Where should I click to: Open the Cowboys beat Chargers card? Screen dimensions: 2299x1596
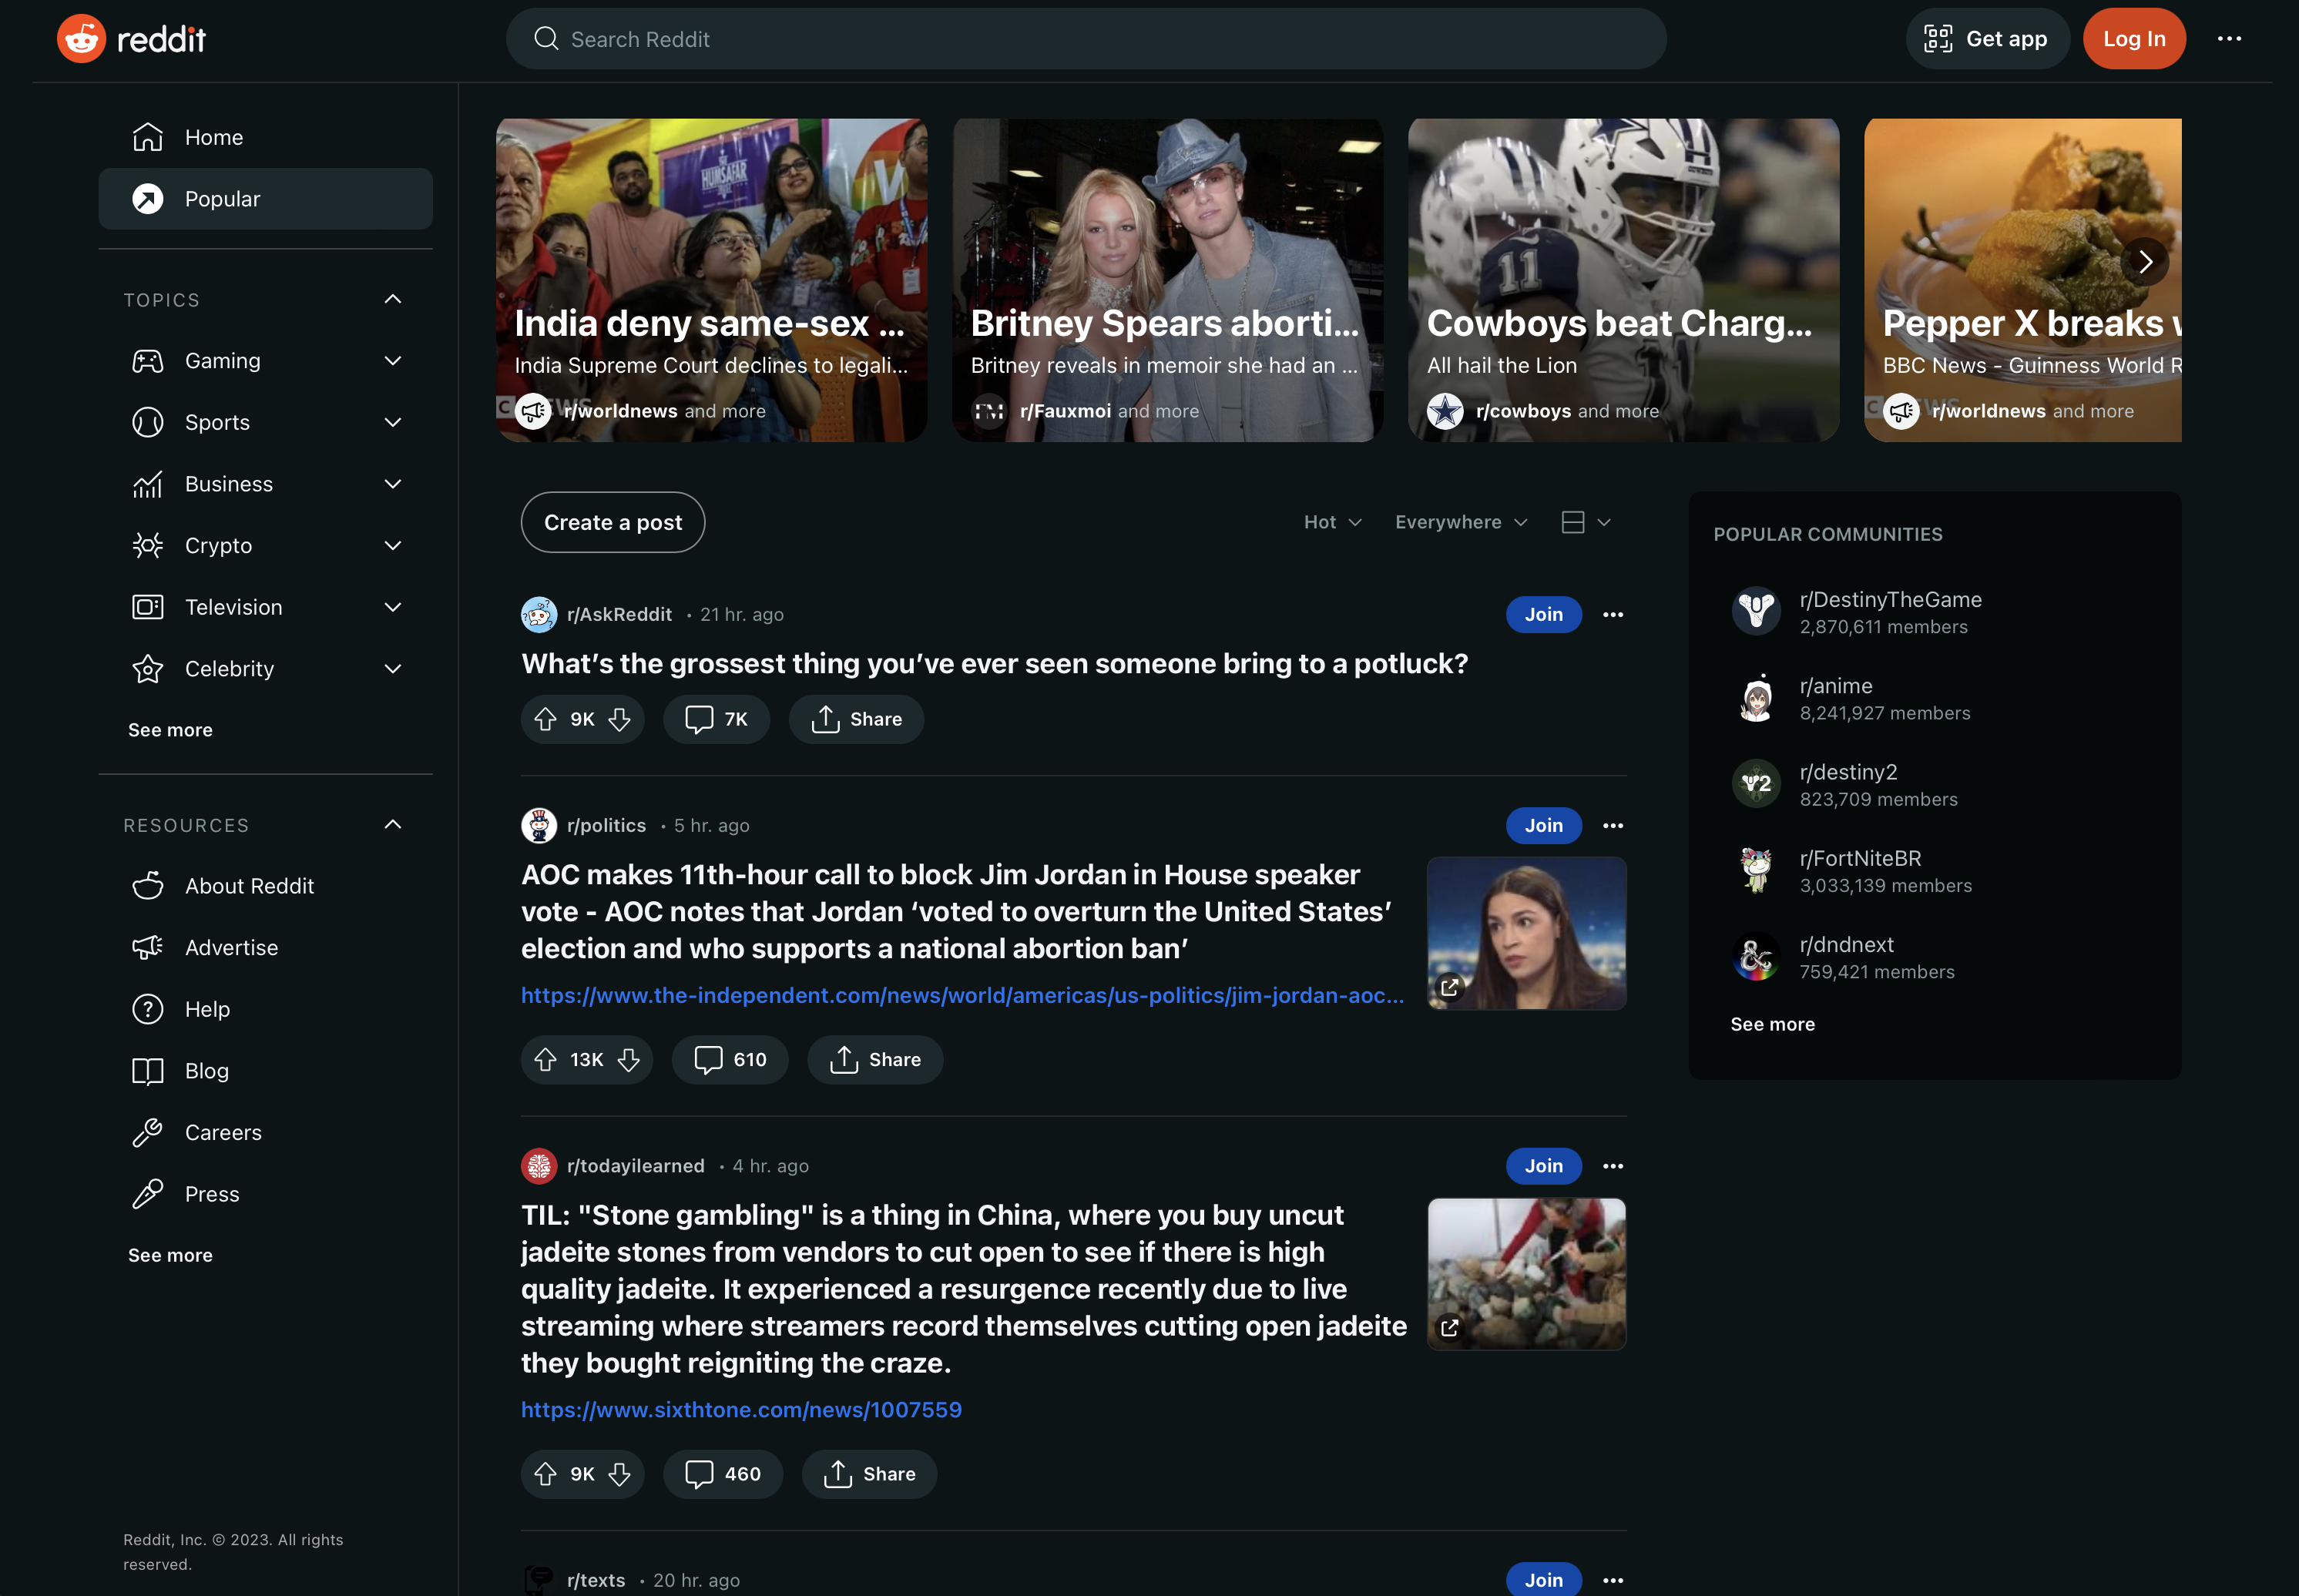click(x=1623, y=280)
